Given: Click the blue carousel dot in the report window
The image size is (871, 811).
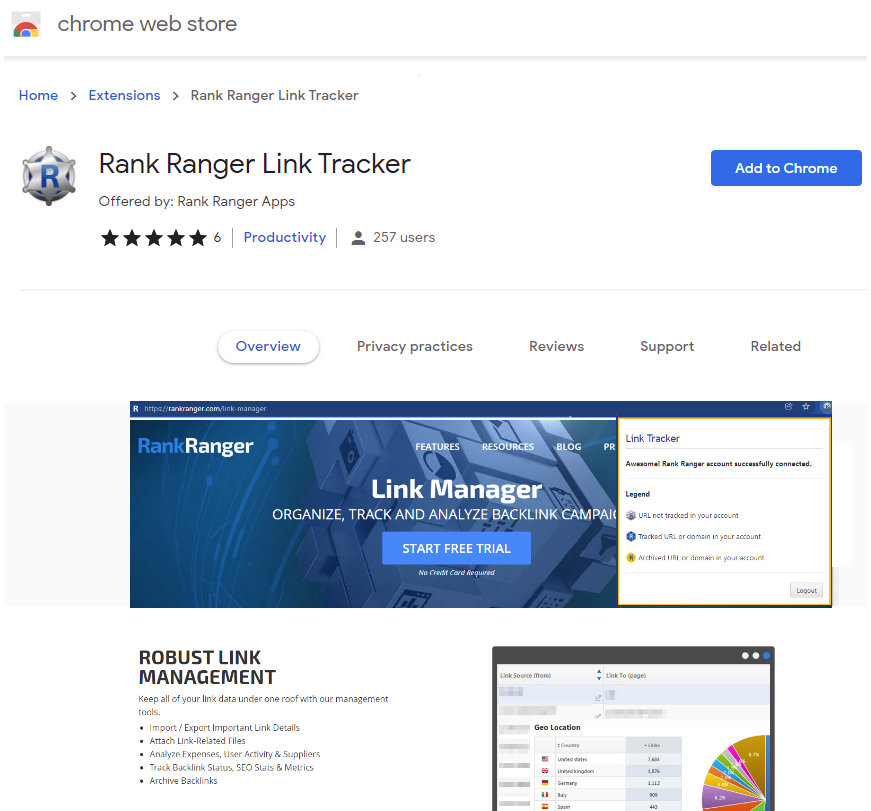Looking at the screenshot, I should click(767, 655).
